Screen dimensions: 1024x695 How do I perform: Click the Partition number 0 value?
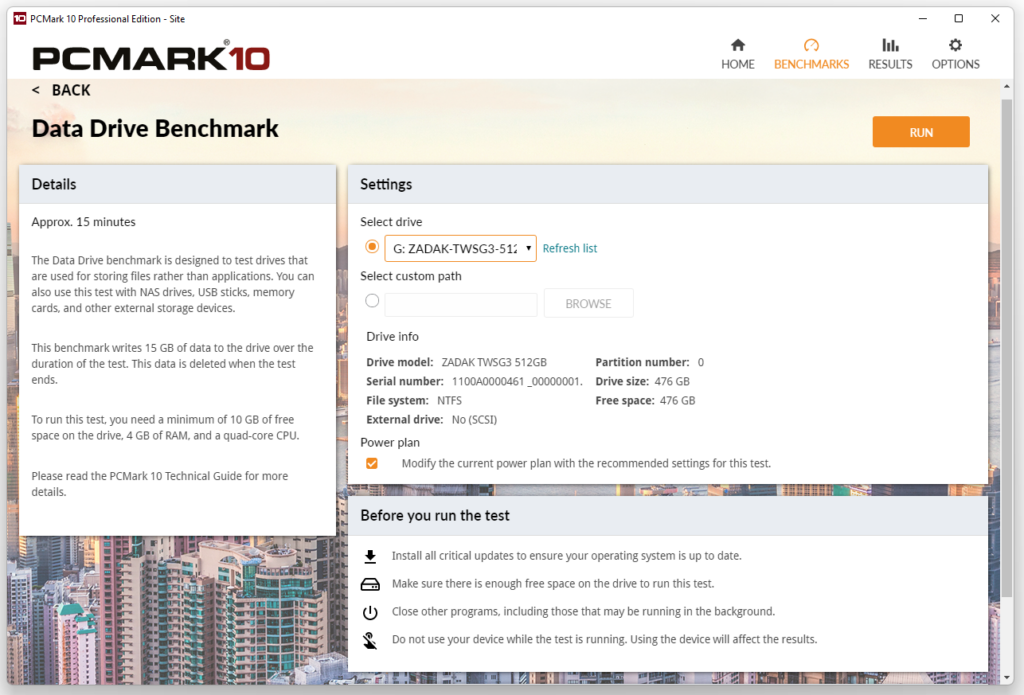701,363
